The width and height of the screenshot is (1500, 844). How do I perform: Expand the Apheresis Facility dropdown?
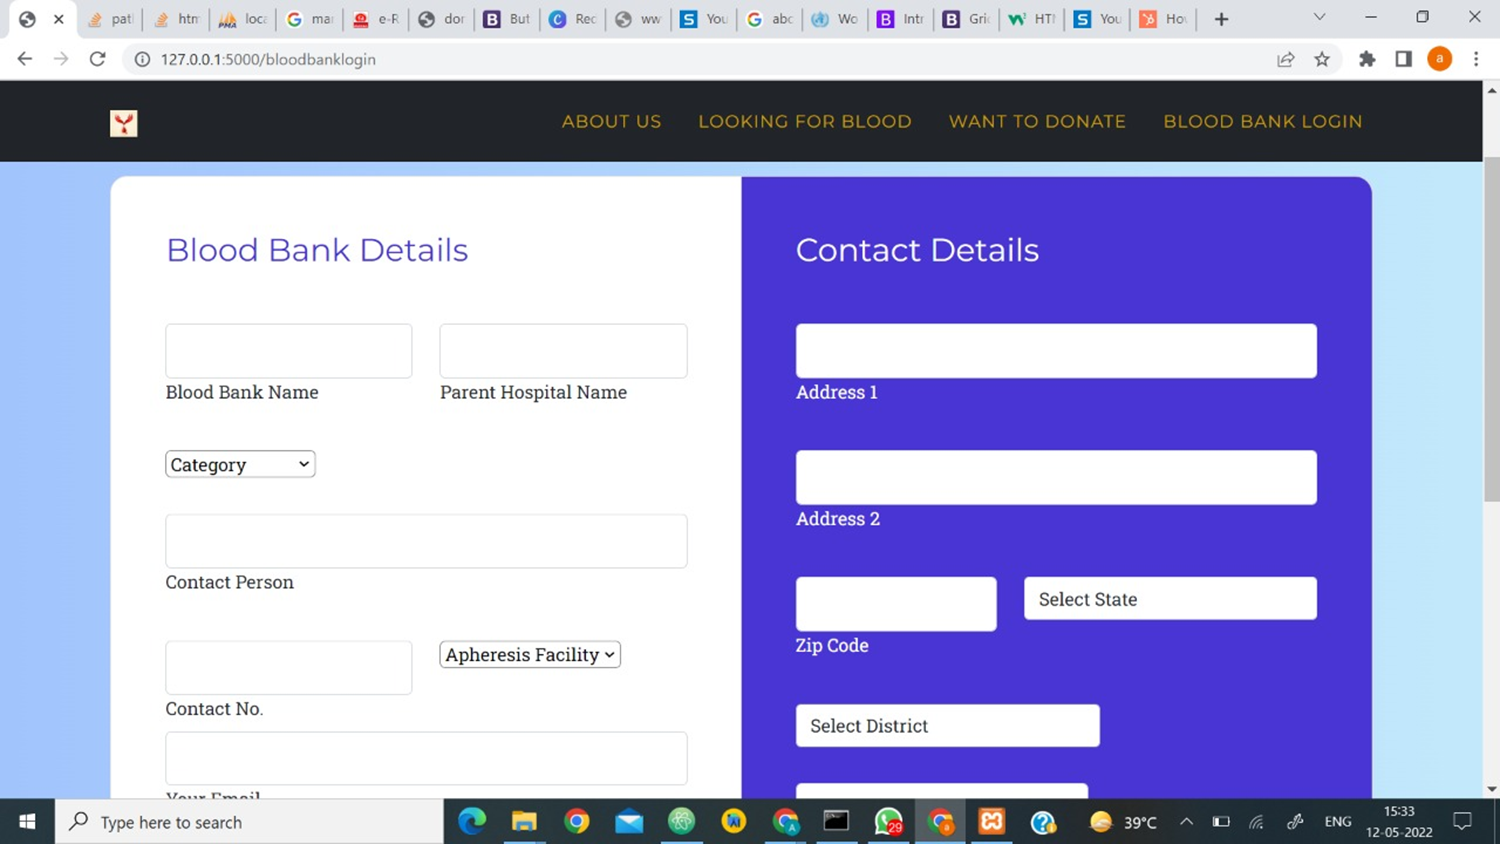(x=529, y=655)
